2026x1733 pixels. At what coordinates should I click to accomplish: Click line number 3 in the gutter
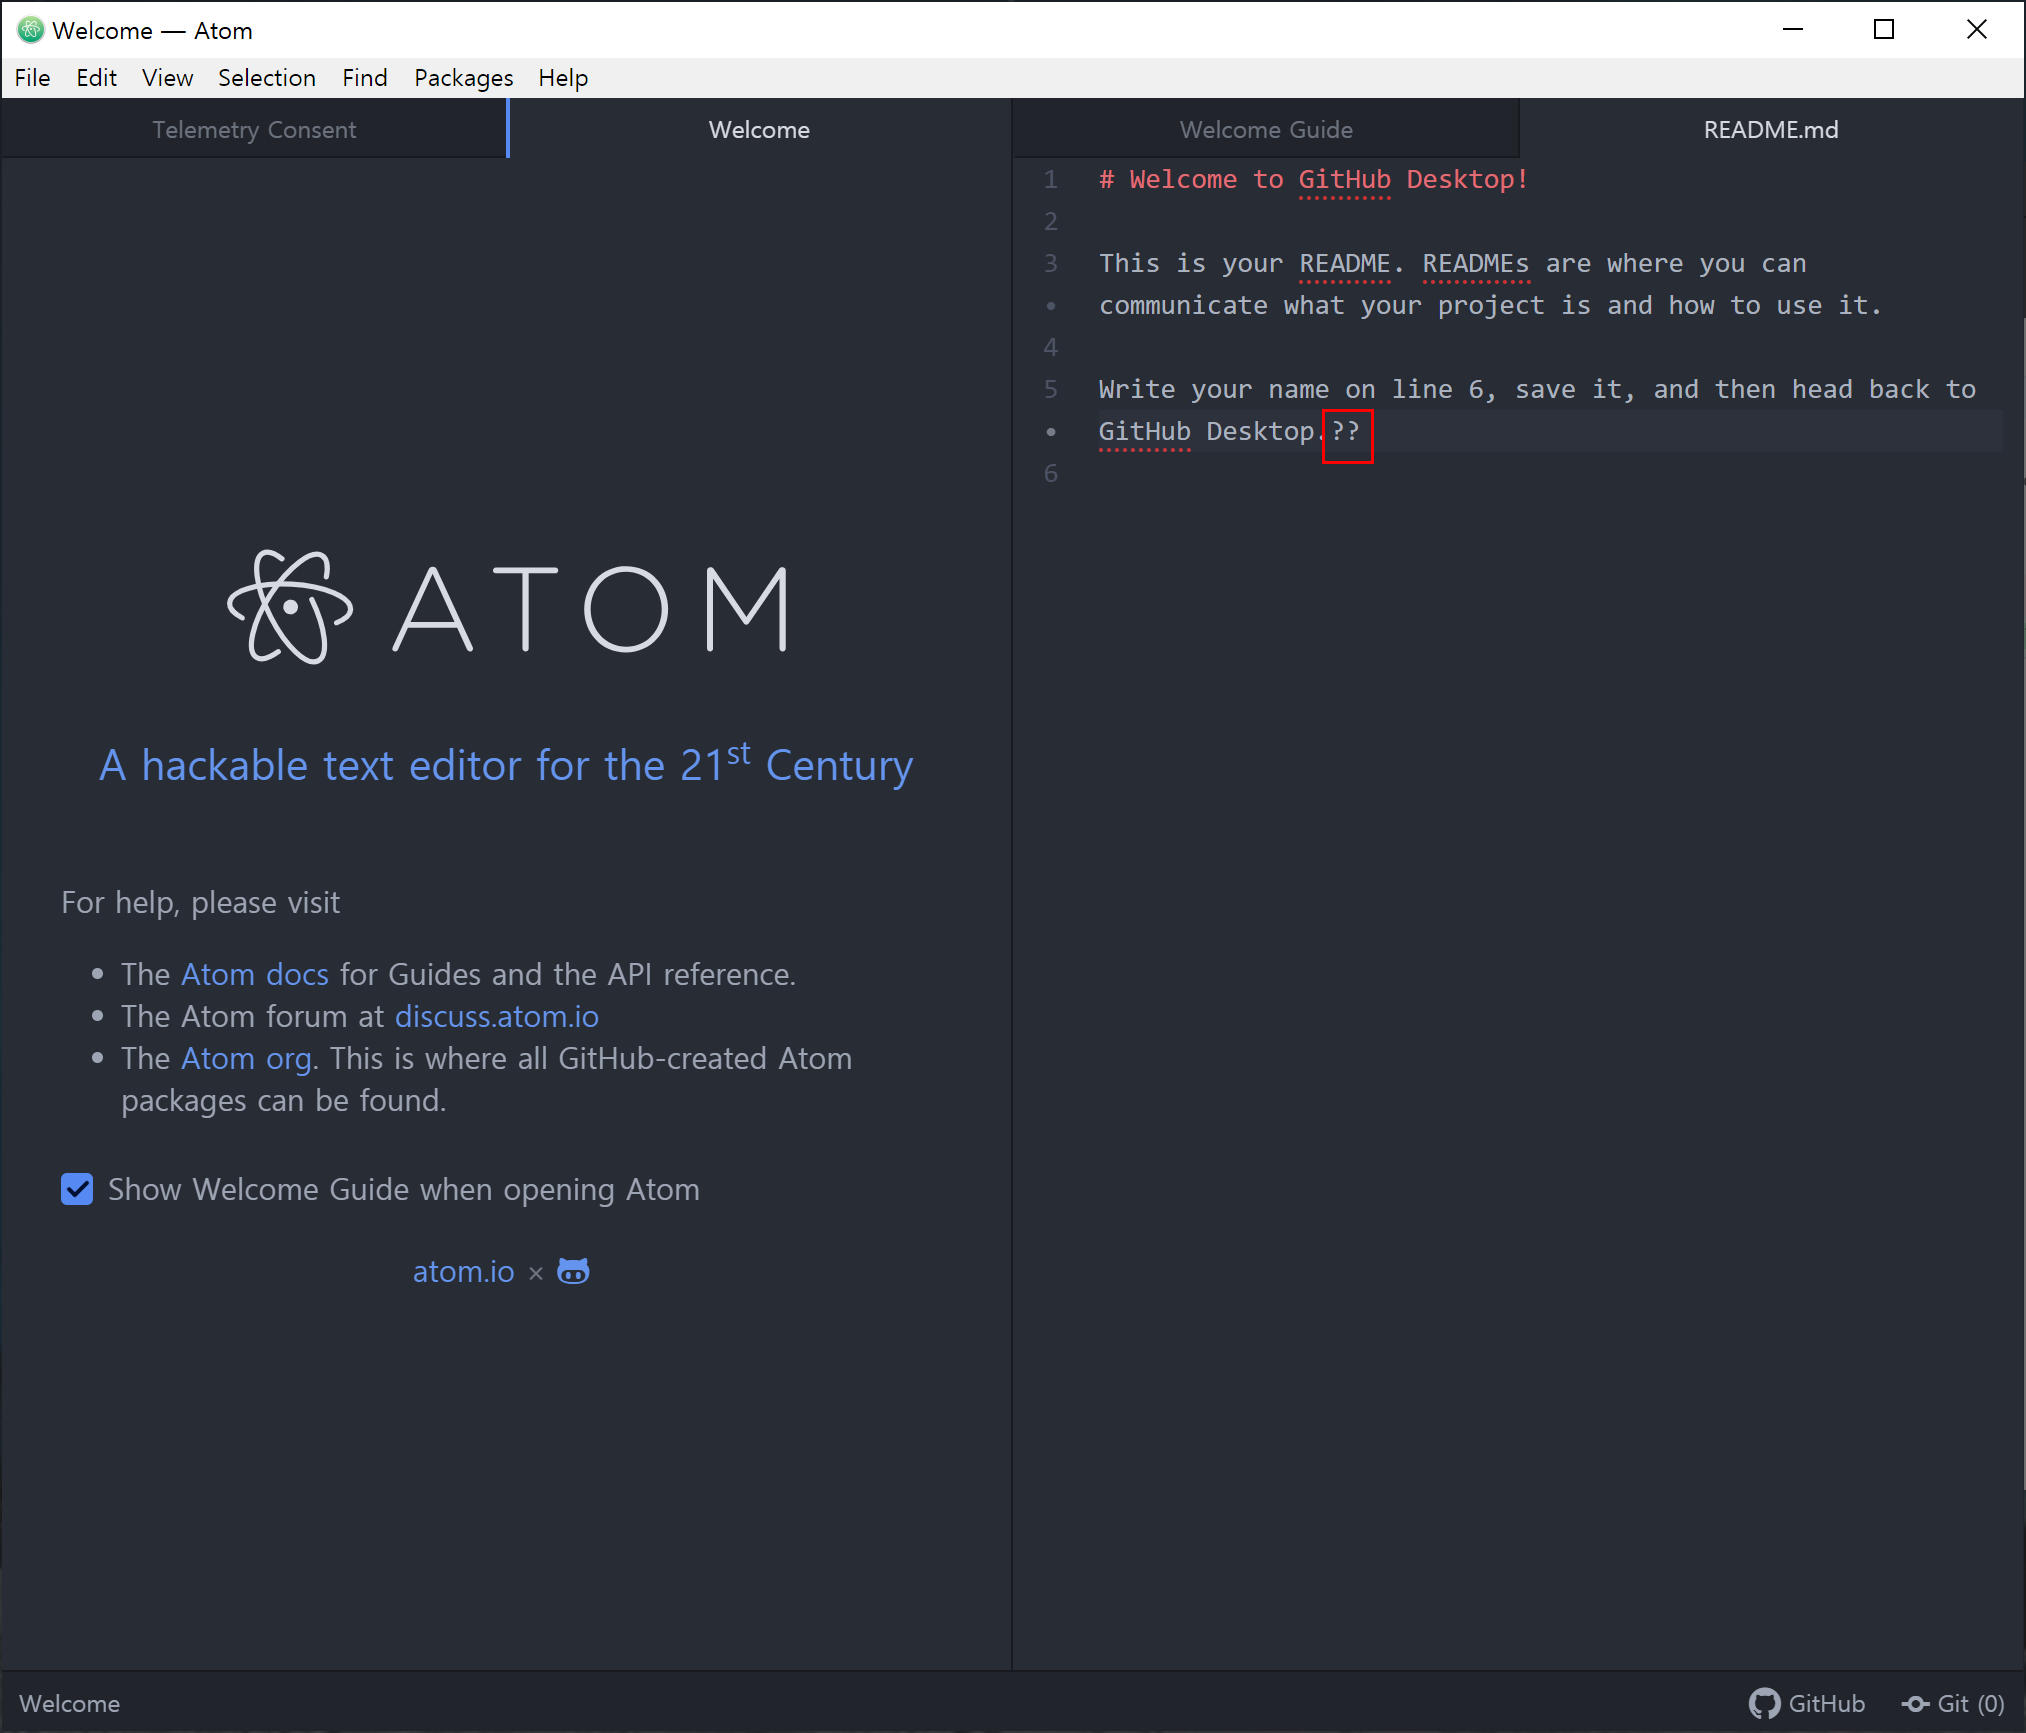click(x=1050, y=263)
